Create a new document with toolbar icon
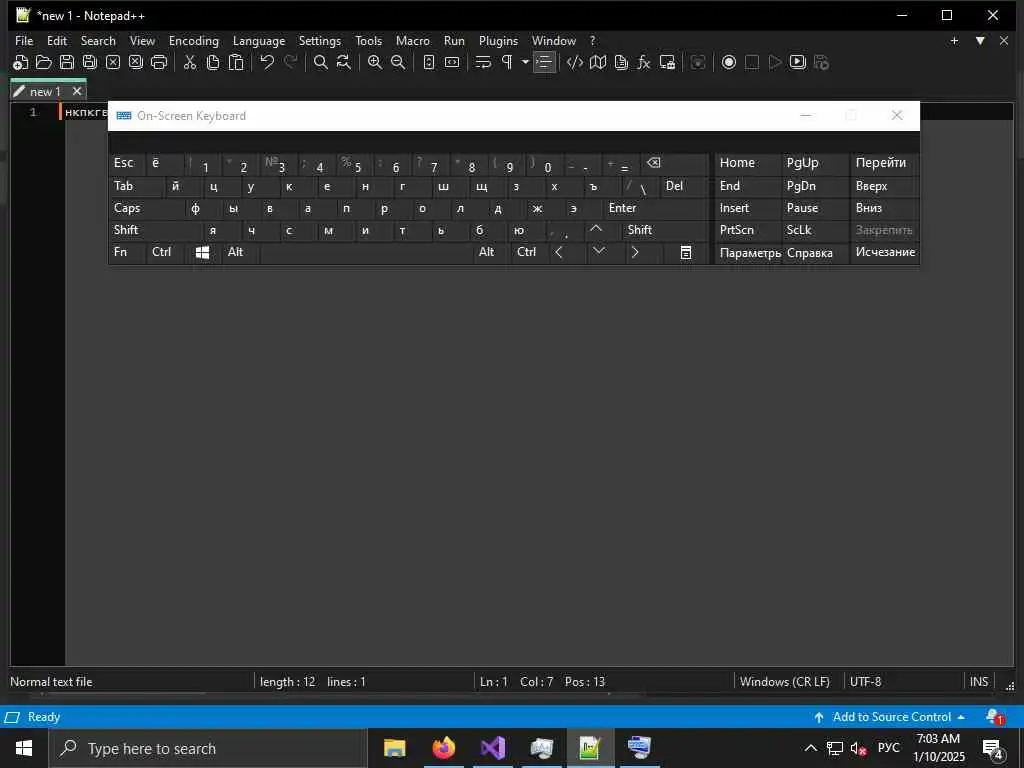This screenshot has width=1024, height=768. 20,63
